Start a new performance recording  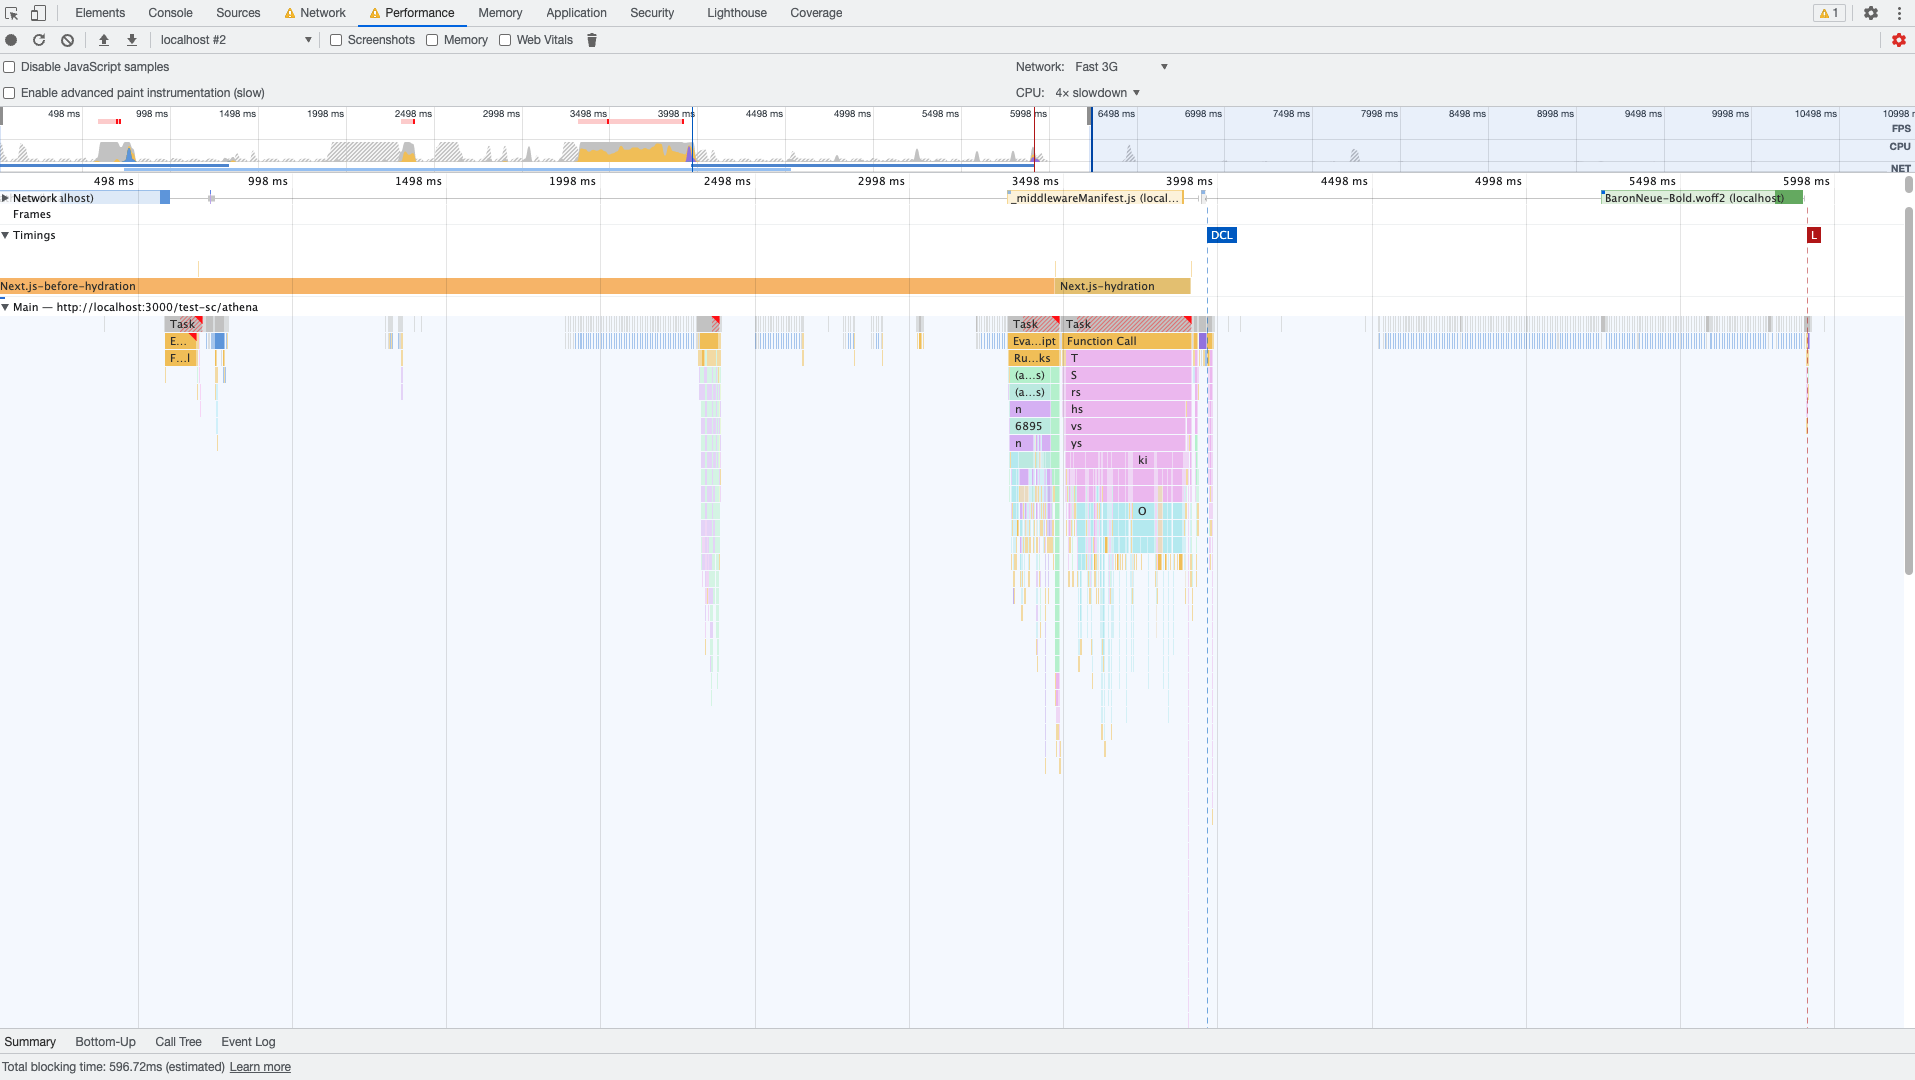(x=11, y=40)
